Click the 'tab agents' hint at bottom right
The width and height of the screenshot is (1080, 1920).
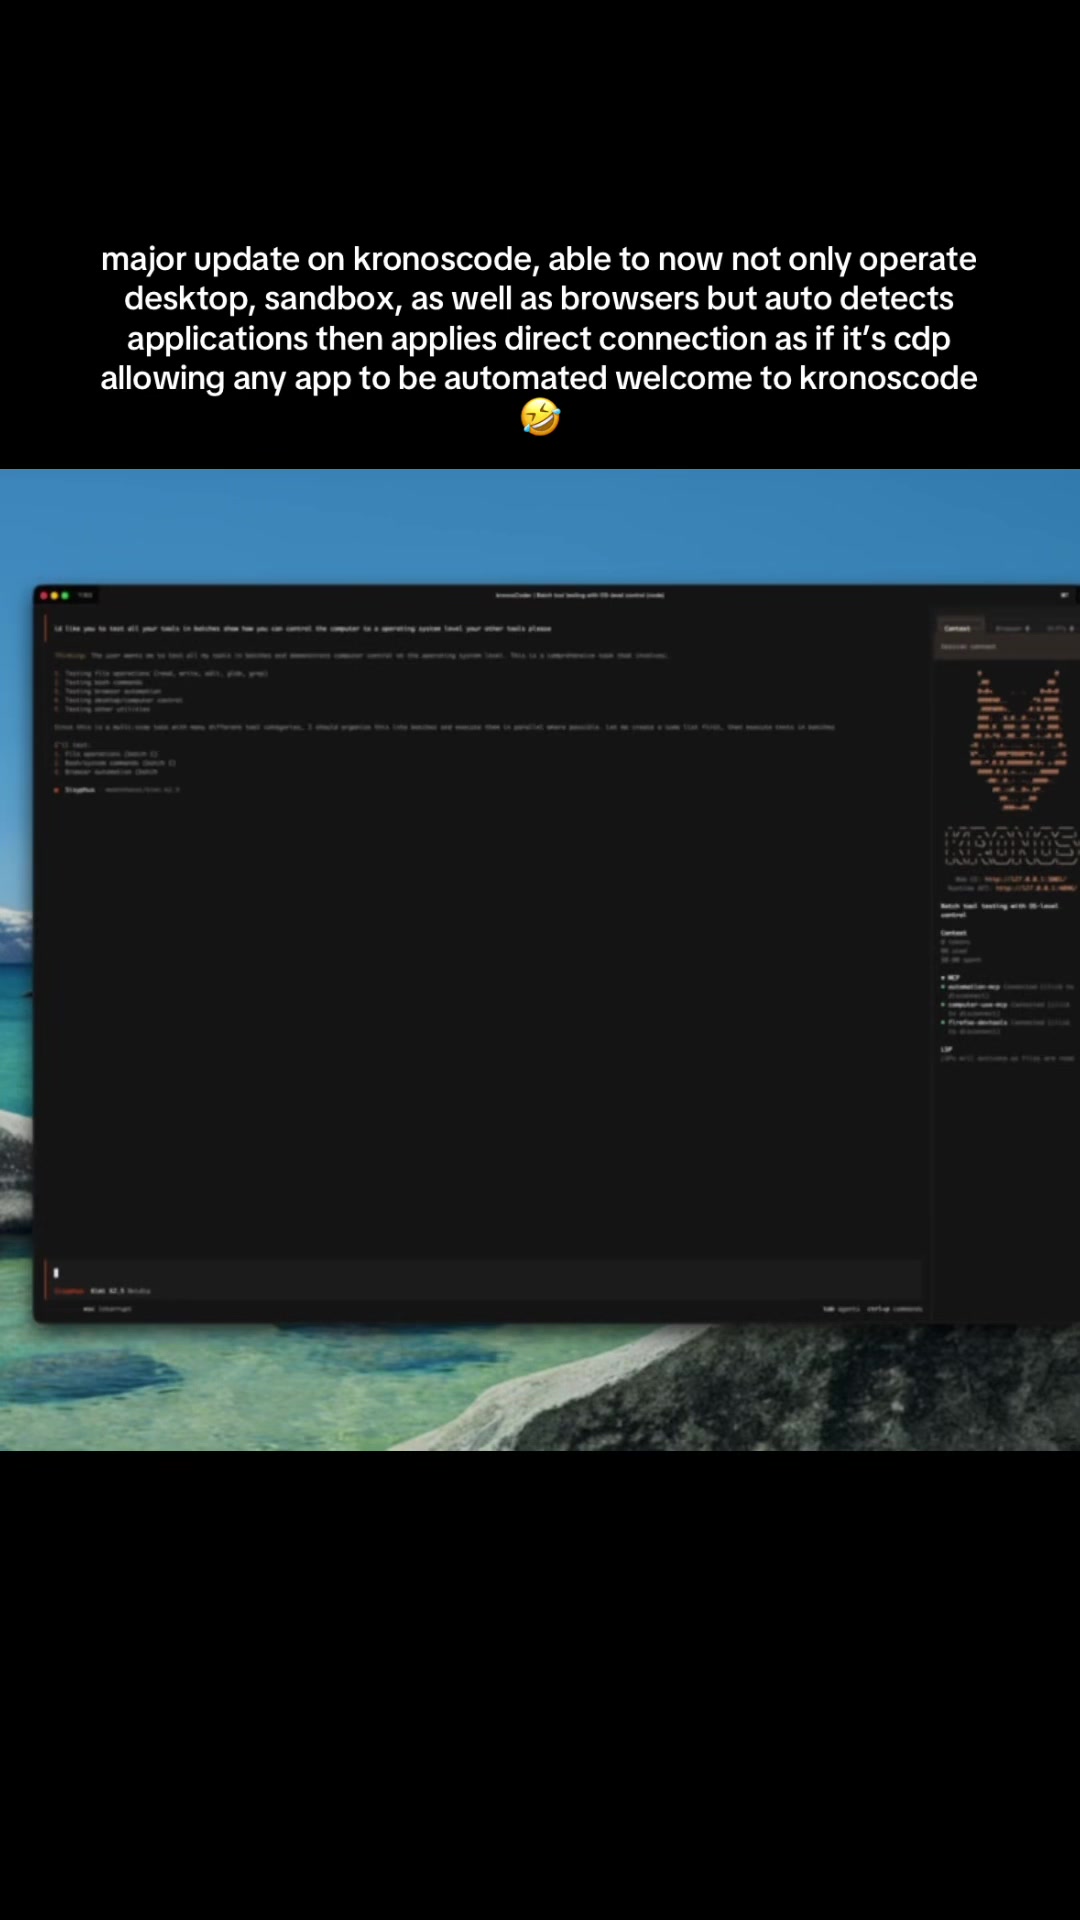[841, 1309]
